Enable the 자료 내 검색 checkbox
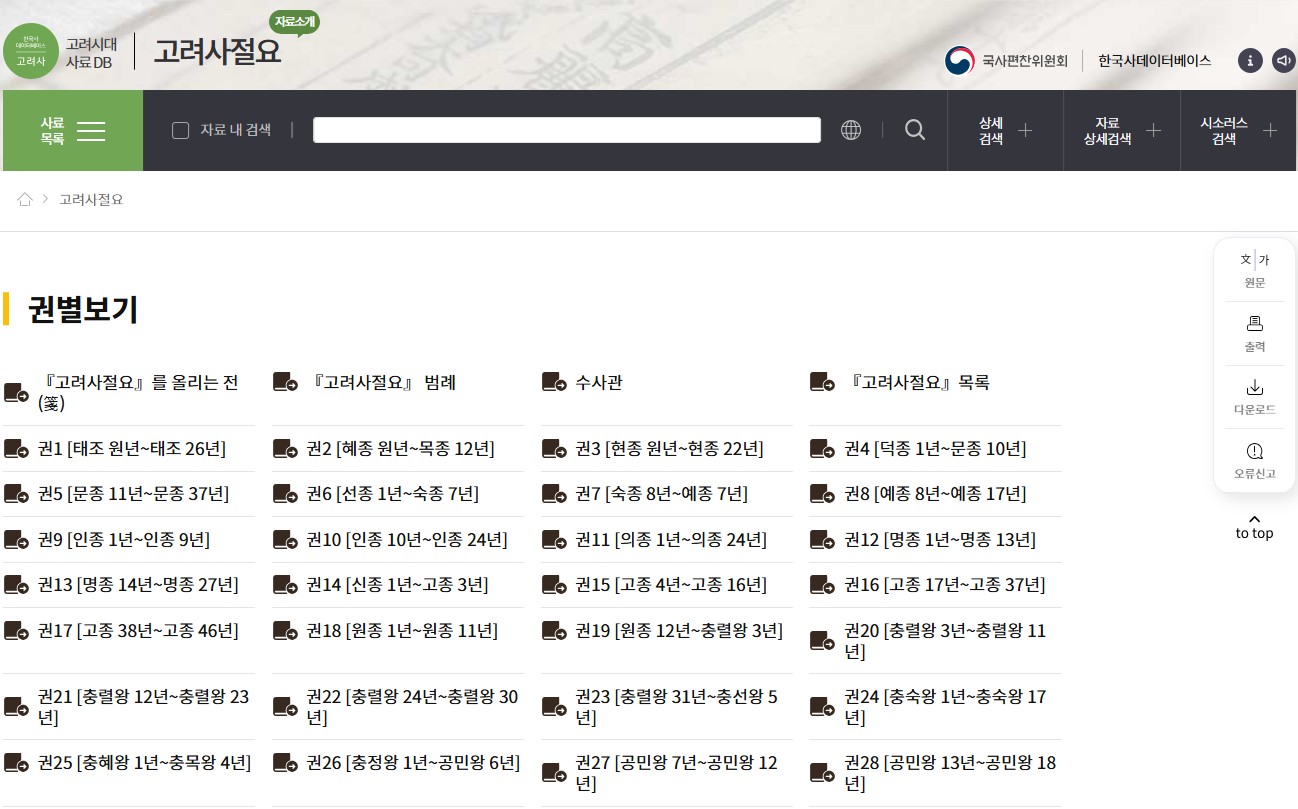 tap(181, 130)
